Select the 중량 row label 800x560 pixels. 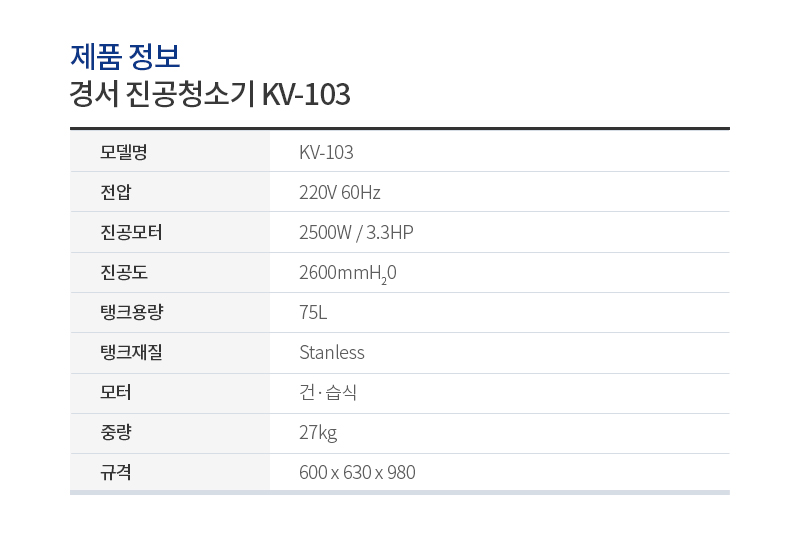pyautogui.click(x=116, y=432)
